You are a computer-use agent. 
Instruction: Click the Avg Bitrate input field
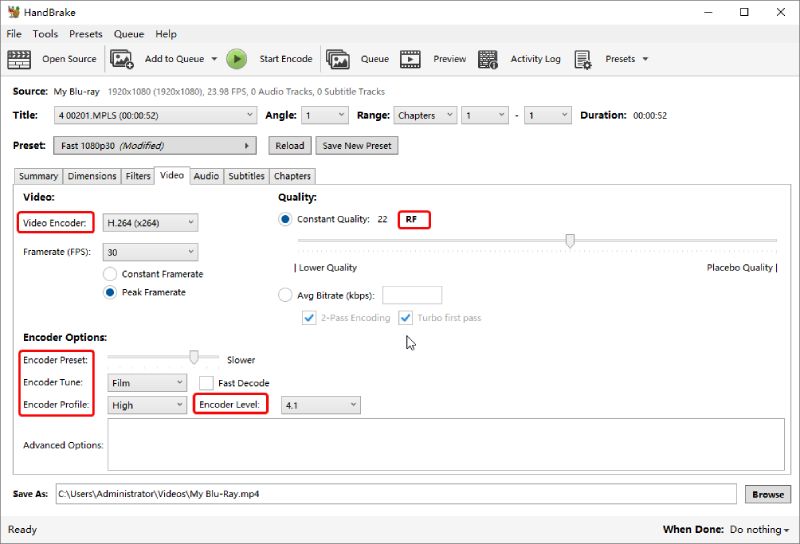pyautogui.click(x=412, y=295)
